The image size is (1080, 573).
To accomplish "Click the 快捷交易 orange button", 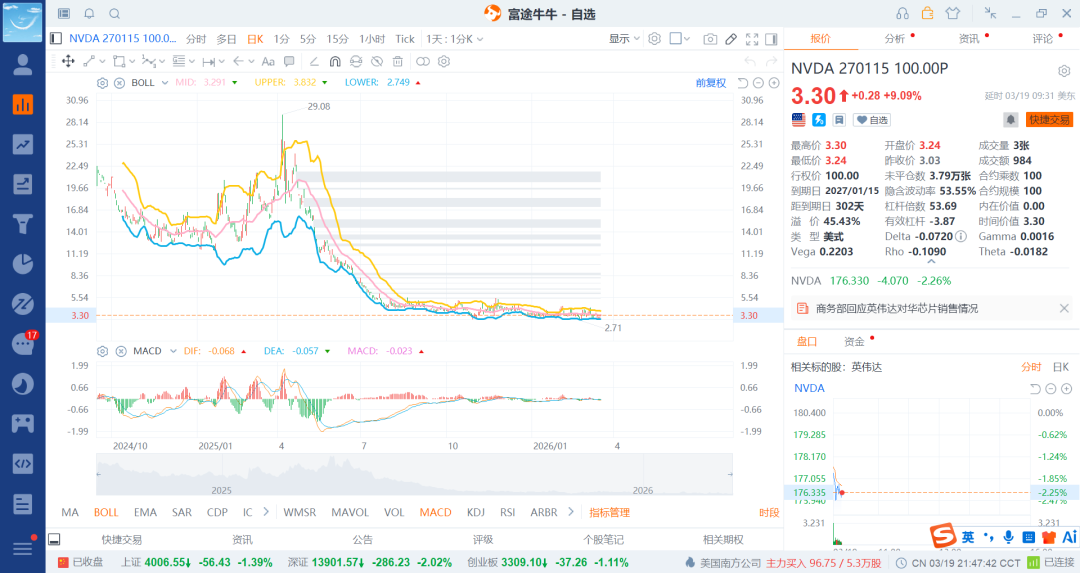I will point(1049,120).
